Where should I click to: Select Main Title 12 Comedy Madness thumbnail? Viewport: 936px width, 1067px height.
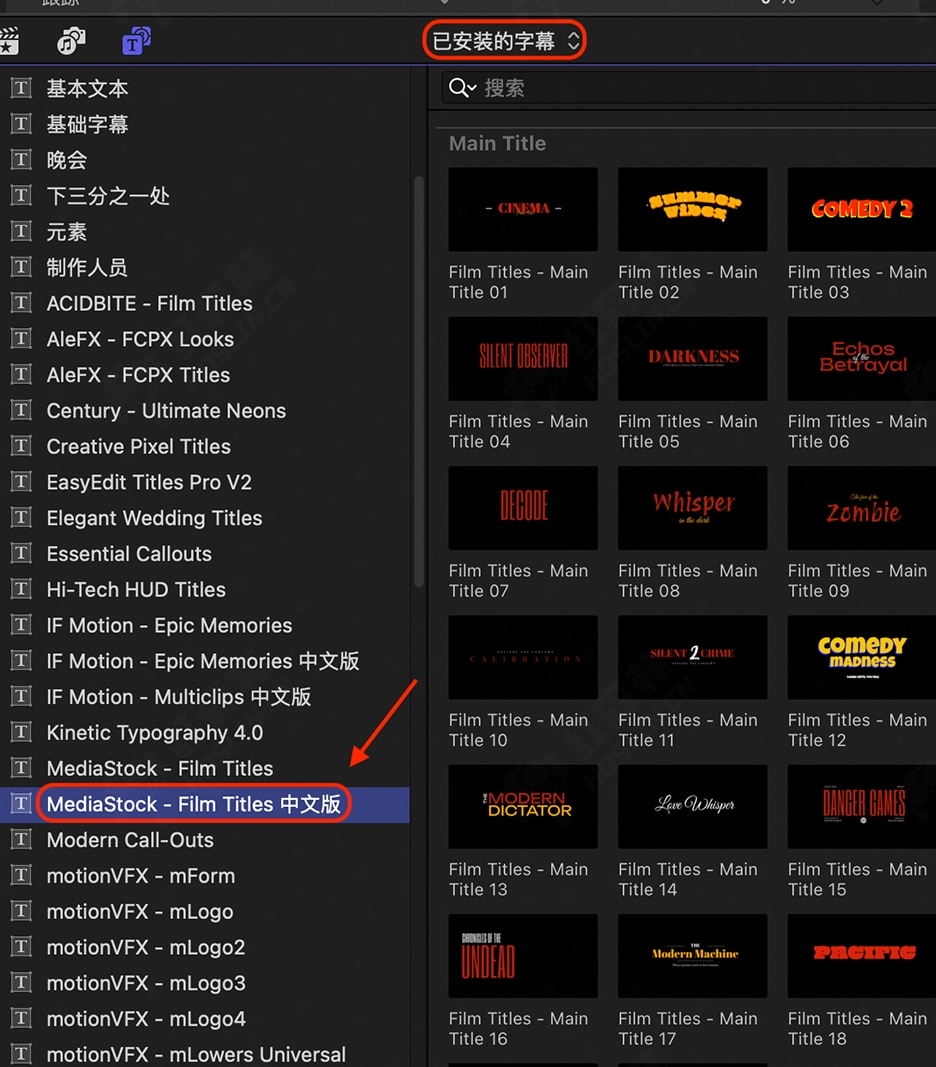[x=862, y=657]
